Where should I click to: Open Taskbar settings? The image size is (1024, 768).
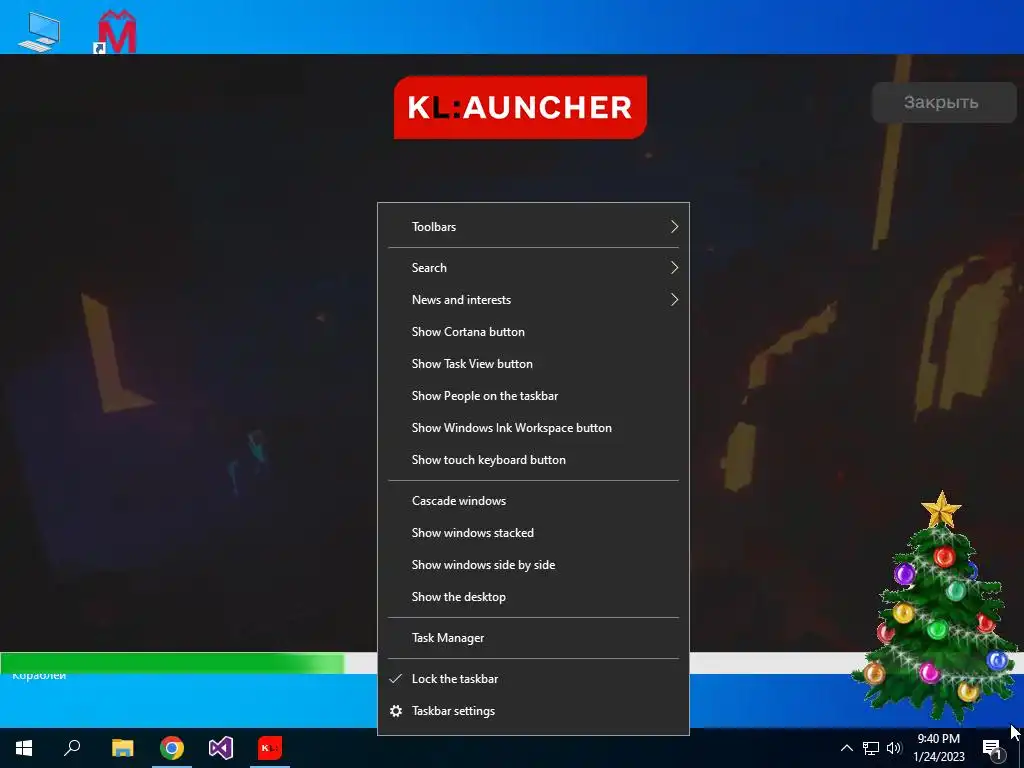tap(534, 711)
